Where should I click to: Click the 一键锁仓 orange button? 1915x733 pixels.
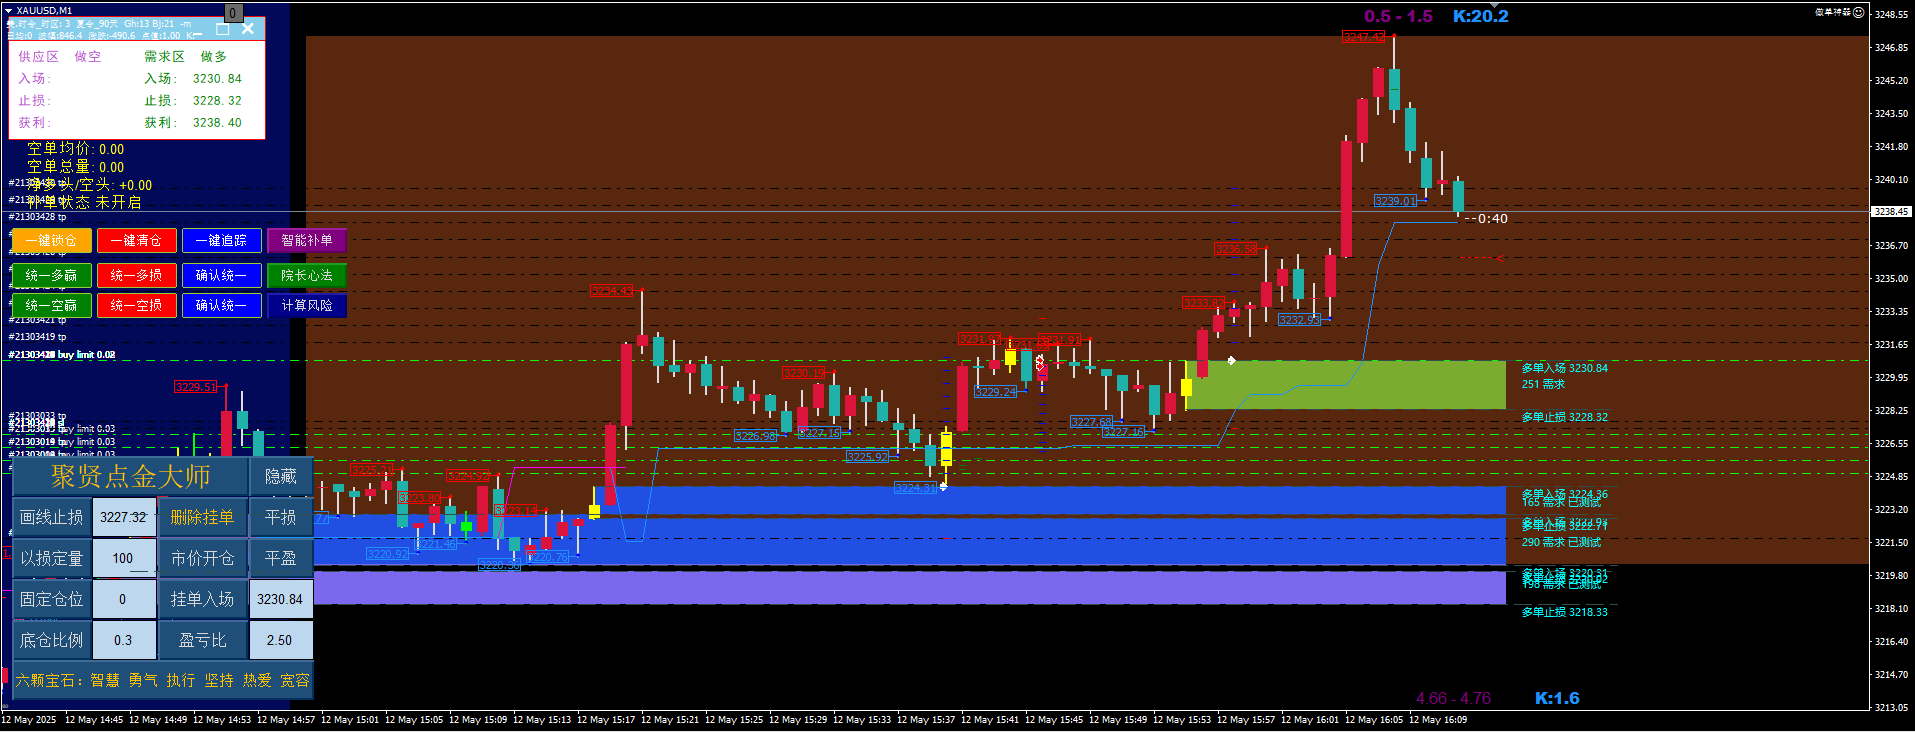[x=51, y=240]
